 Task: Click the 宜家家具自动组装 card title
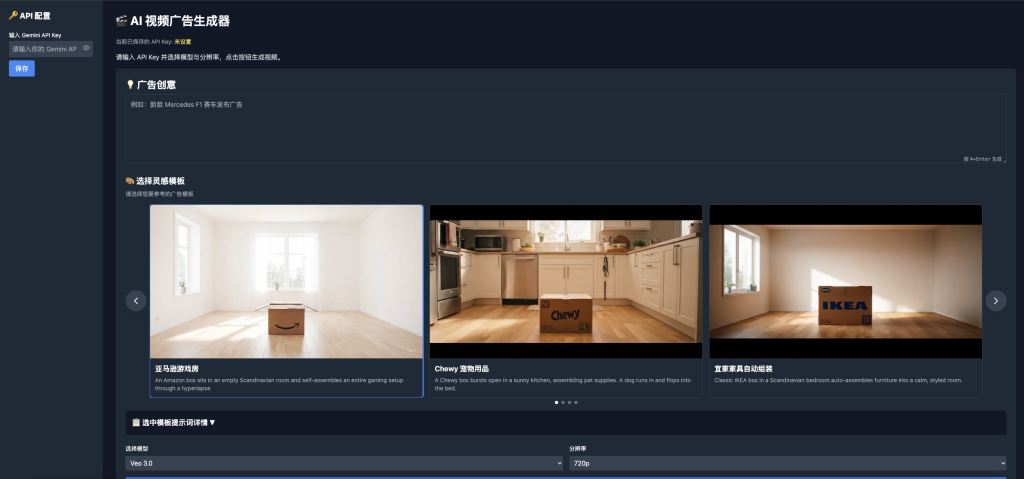pos(743,369)
